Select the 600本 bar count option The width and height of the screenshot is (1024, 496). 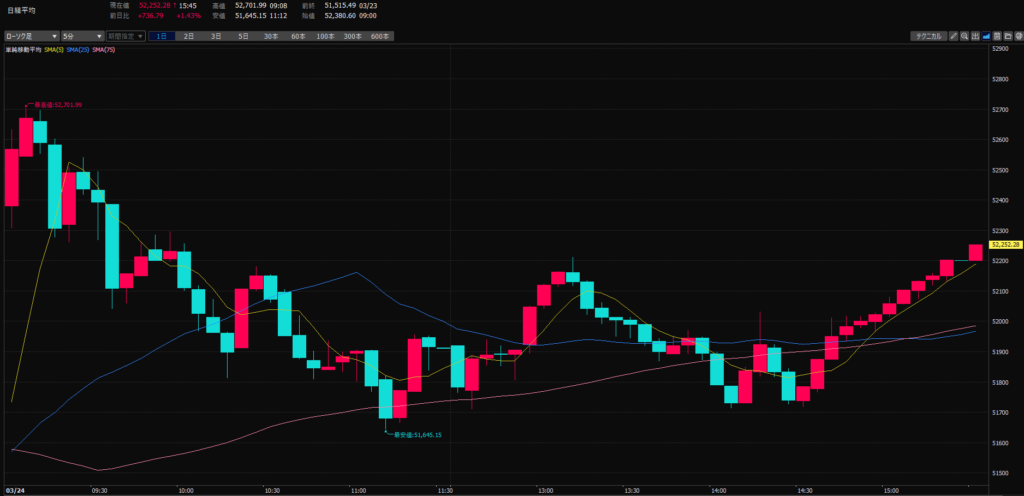pos(379,36)
